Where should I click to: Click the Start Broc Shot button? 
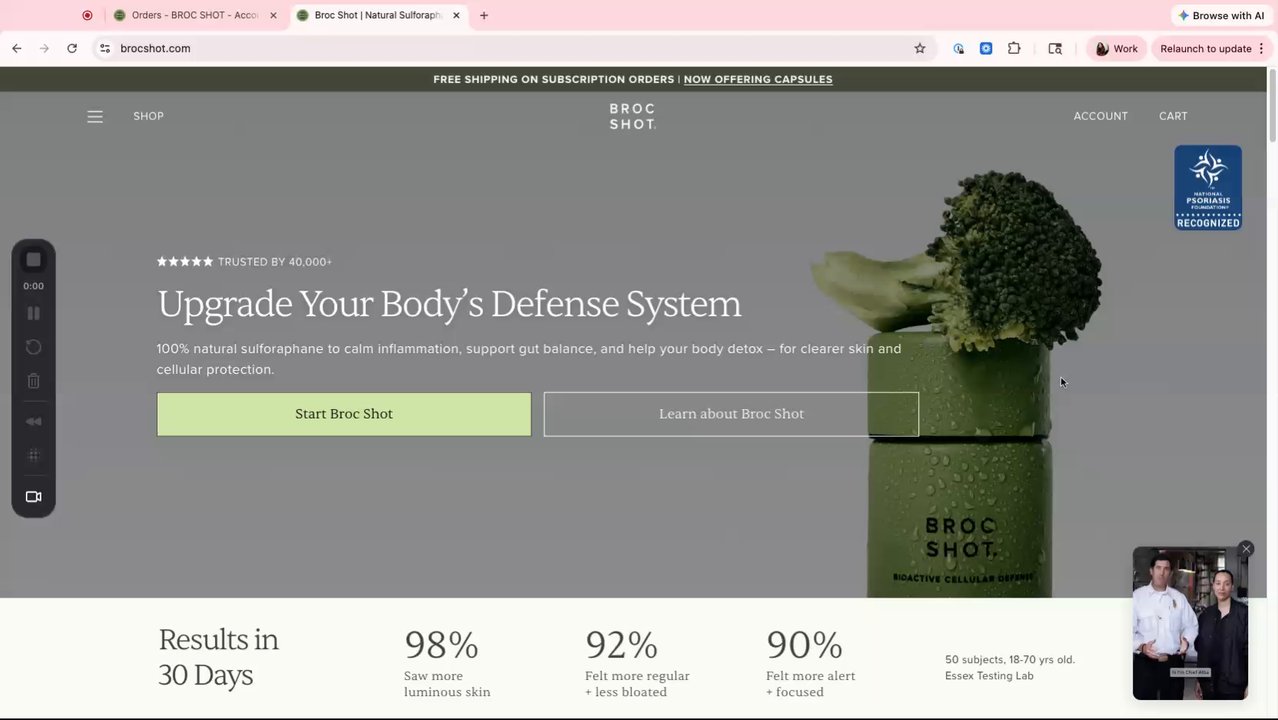click(344, 414)
